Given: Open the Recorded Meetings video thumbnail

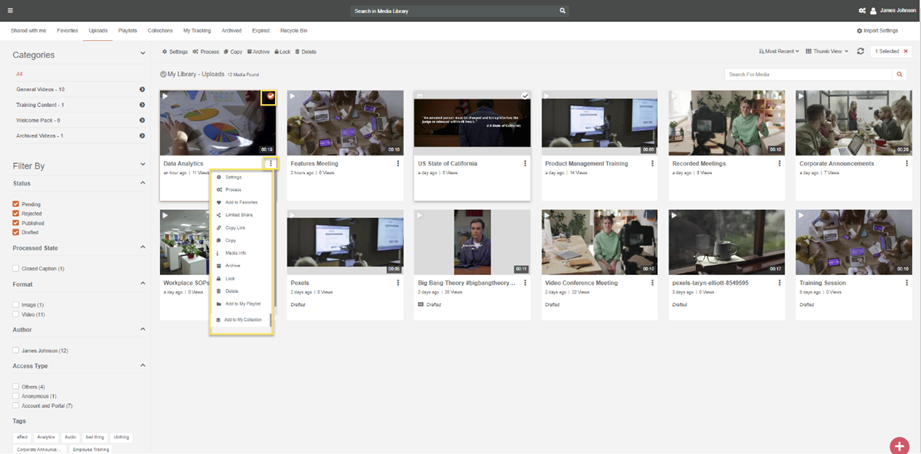Looking at the screenshot, I should click(726, 122).
